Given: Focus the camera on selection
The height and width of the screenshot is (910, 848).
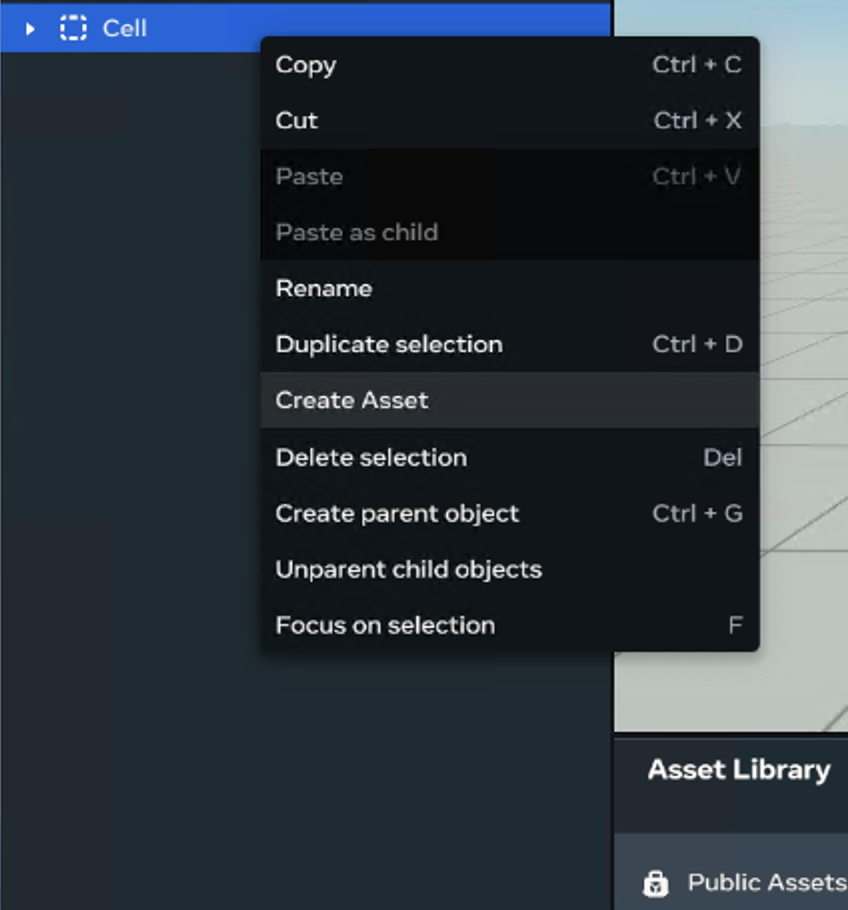Looking at the screenshot, I should (x=386, y=625).
